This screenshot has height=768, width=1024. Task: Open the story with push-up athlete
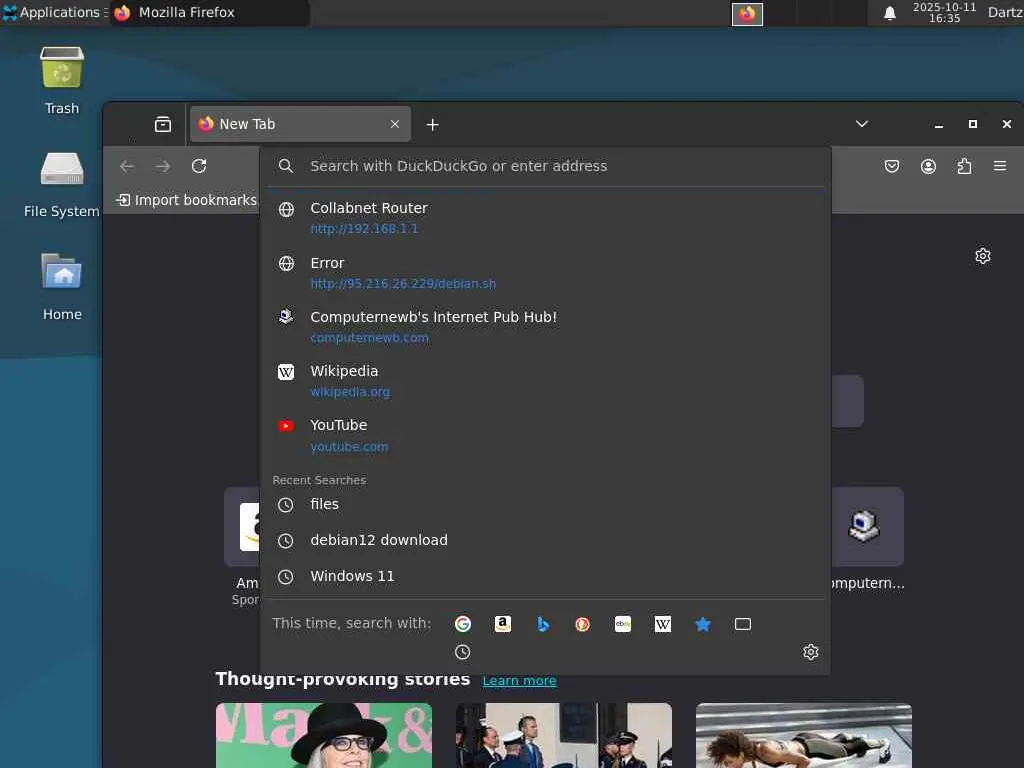pyautogui.click(x=804, y=735)
